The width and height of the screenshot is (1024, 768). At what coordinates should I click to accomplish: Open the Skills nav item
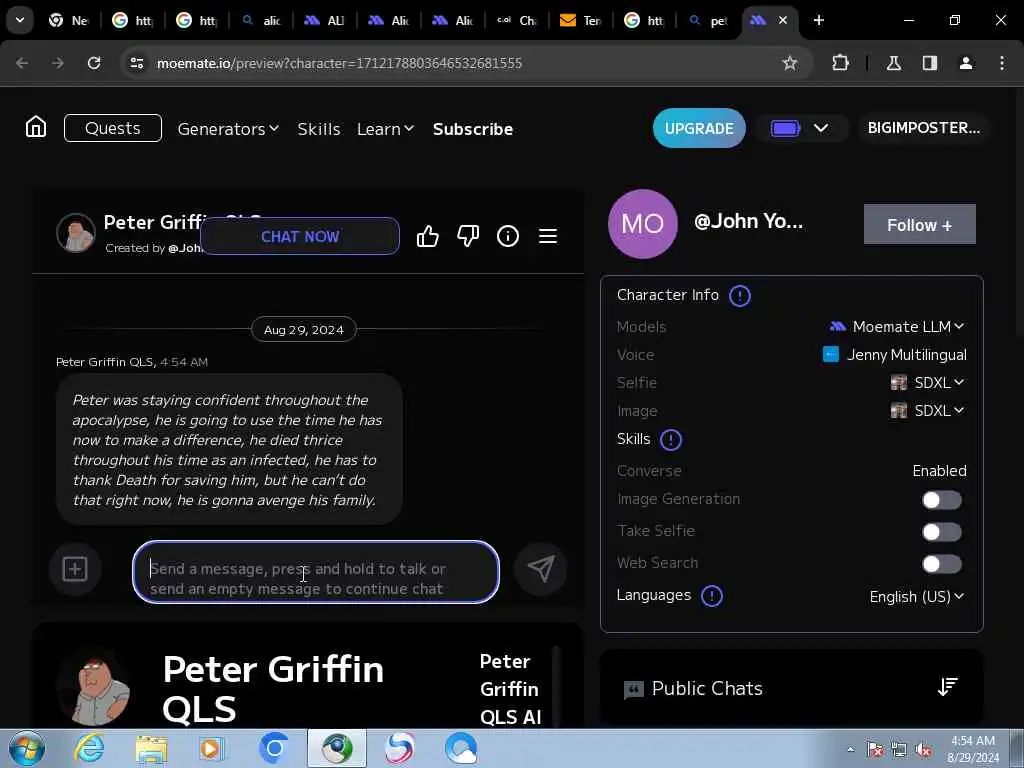(319, 129)
